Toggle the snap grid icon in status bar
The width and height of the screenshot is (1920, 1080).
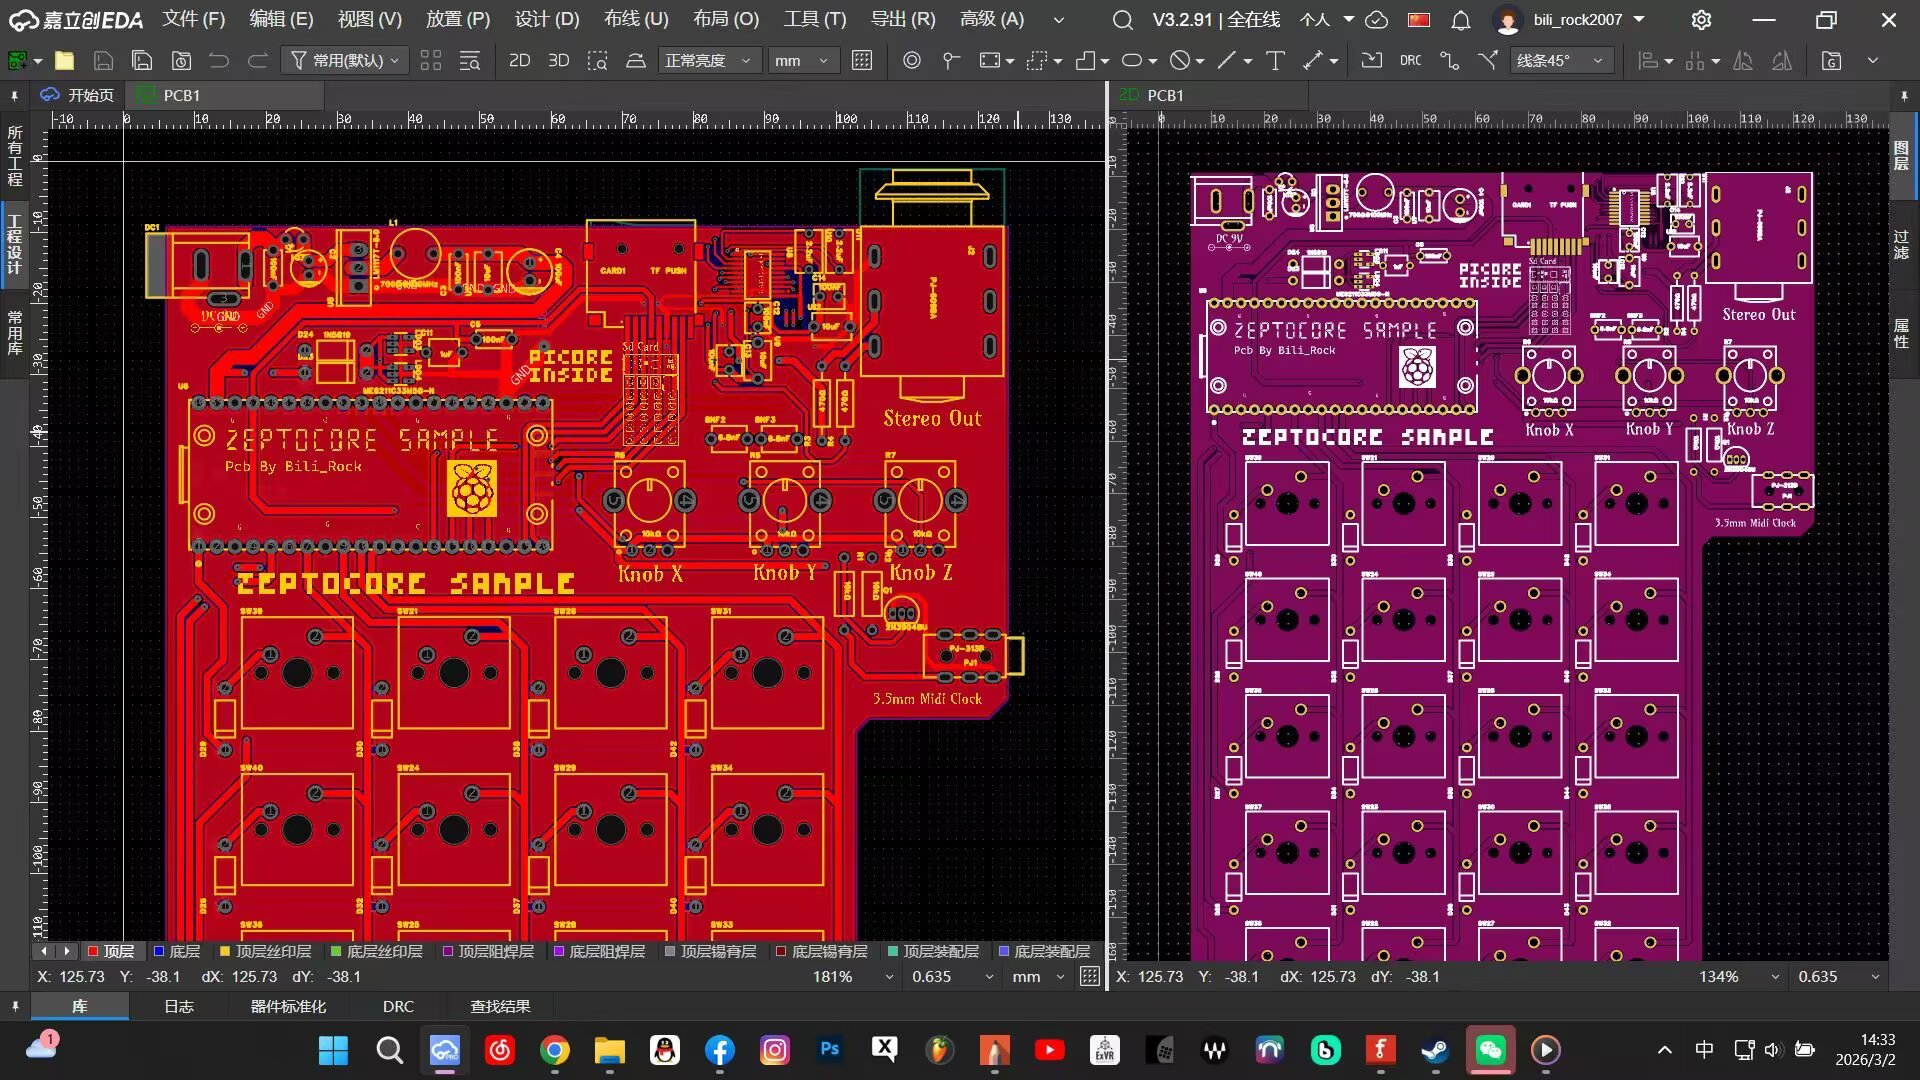click(x=1090, y=977)
